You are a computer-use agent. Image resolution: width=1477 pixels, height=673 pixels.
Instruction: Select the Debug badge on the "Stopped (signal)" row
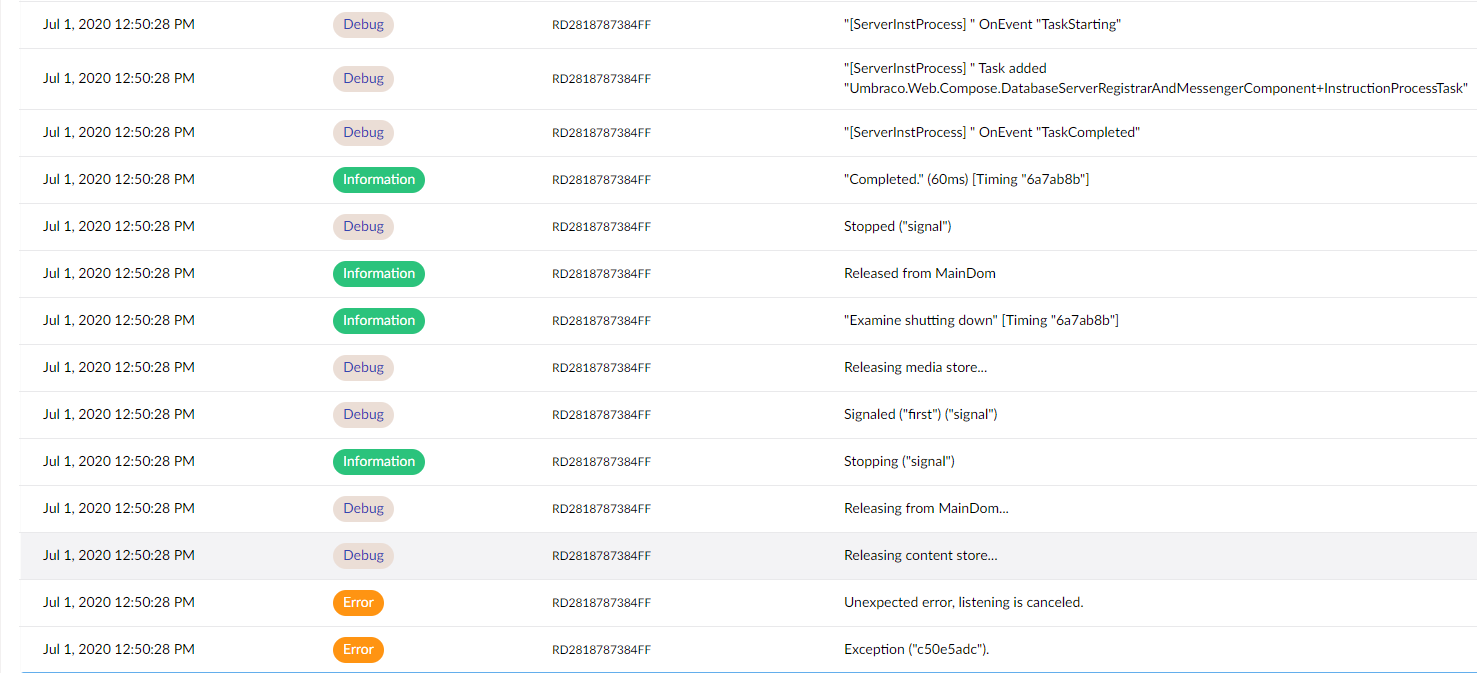(x=363, y=226)
